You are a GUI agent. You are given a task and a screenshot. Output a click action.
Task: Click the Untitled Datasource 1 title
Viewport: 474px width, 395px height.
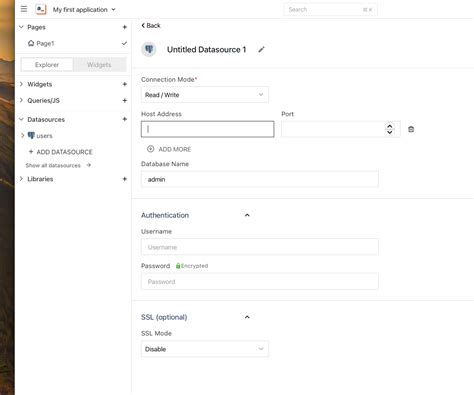click(206, 50)
